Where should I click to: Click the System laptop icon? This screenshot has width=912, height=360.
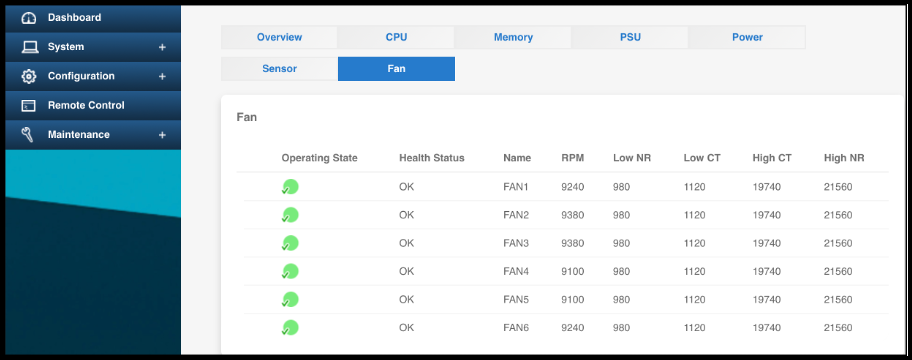coord(29,47)
